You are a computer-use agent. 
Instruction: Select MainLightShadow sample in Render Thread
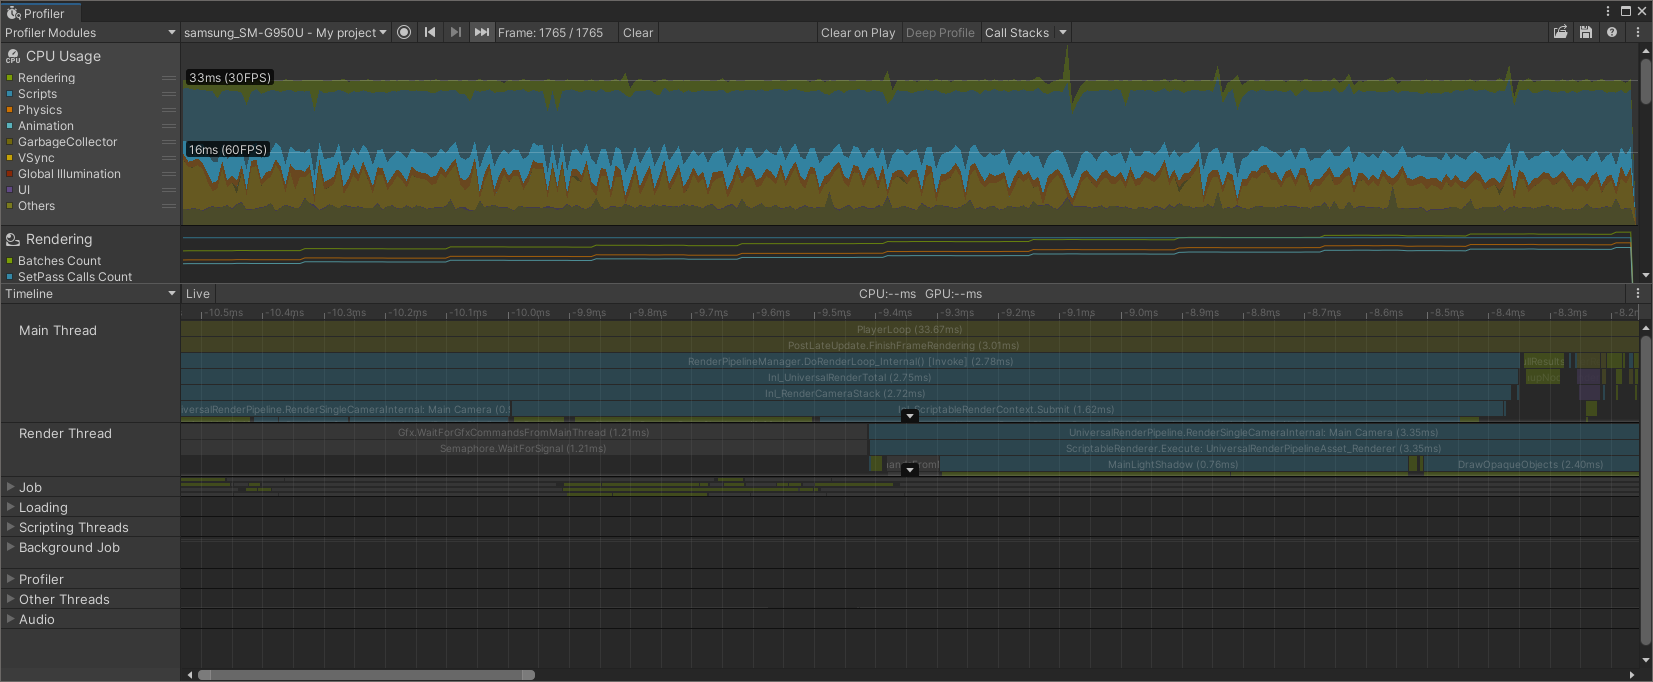(x=1173, y=464)
